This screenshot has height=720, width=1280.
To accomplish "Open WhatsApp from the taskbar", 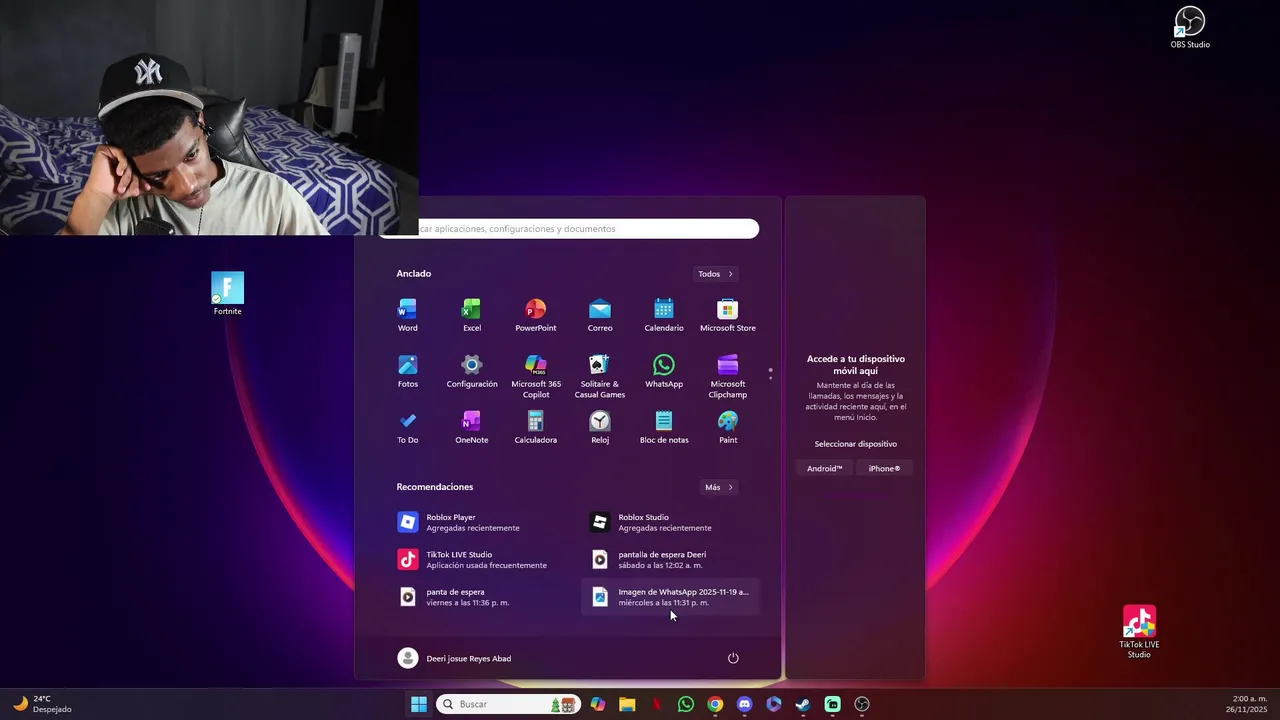I will 686,704.
